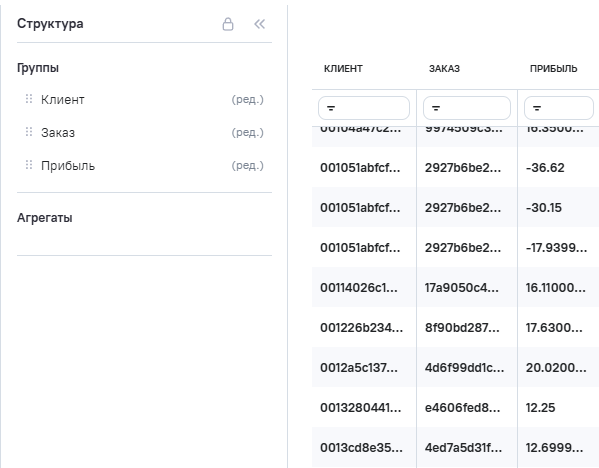
Task: Select the row with profit -36.62
Action: 455,167
